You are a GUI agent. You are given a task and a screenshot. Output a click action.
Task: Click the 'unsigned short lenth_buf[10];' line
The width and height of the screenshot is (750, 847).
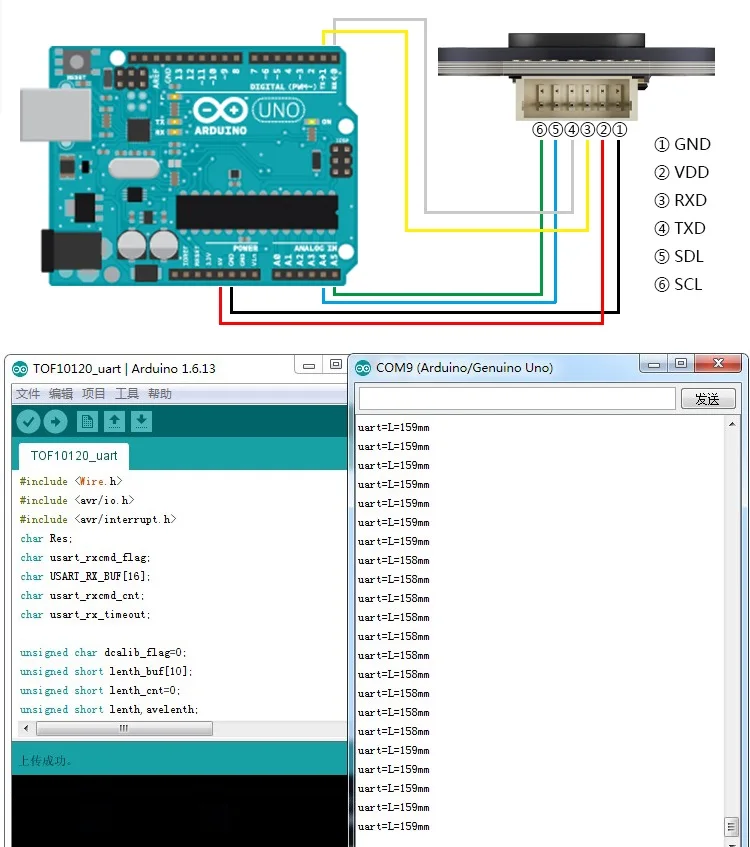coord(106,671)
